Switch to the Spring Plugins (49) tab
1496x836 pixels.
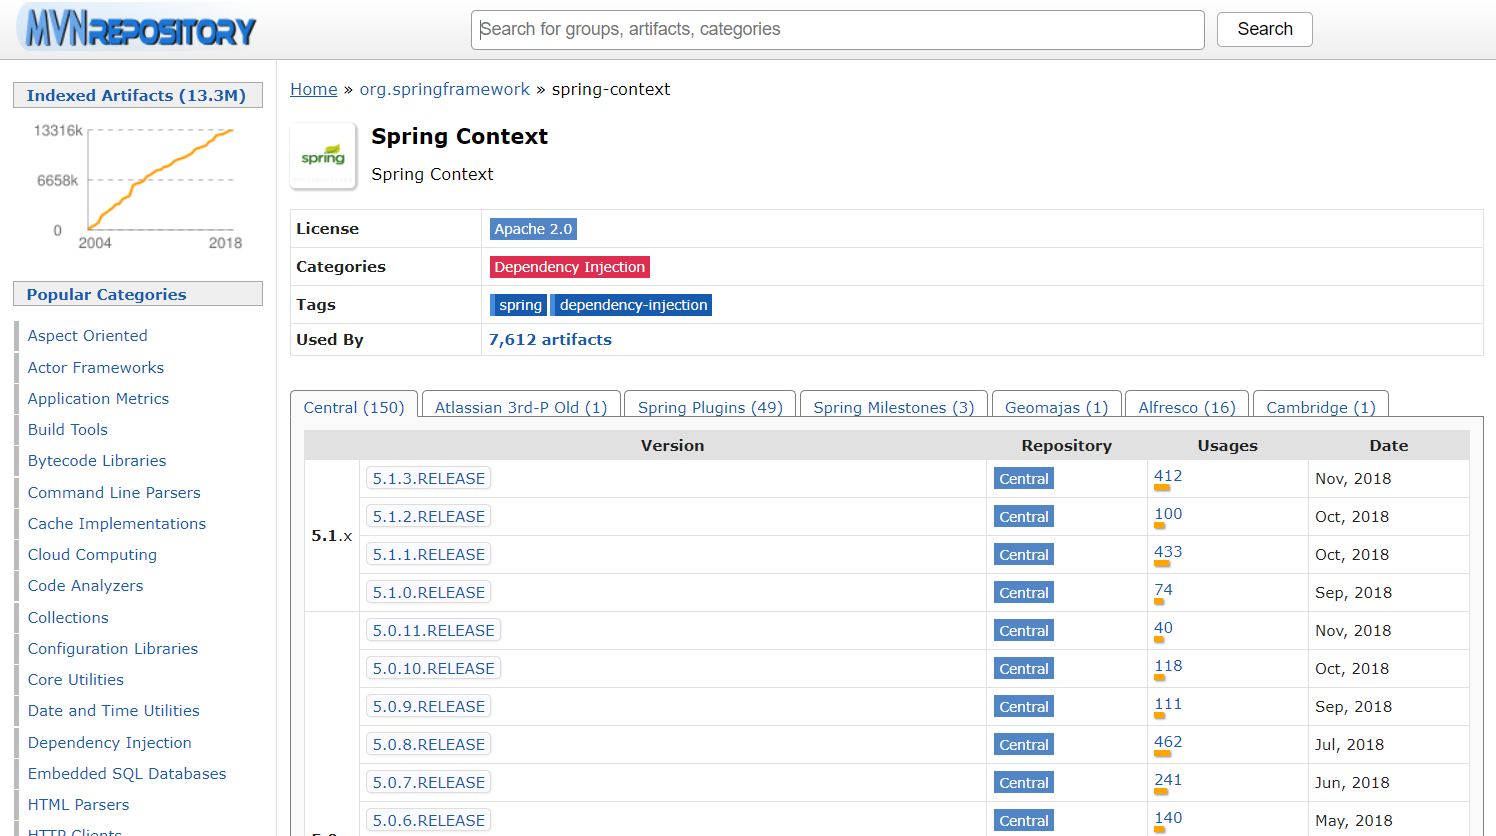(x=710, y=407)
